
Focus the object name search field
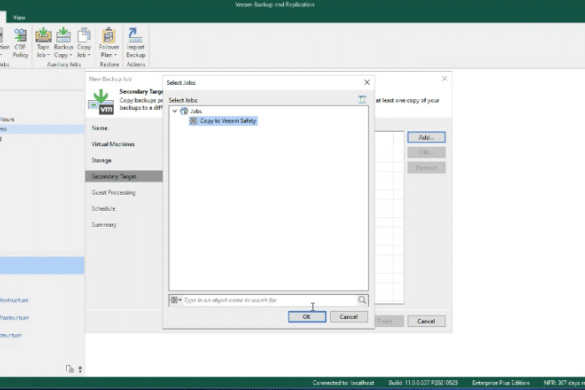[269, 300]
